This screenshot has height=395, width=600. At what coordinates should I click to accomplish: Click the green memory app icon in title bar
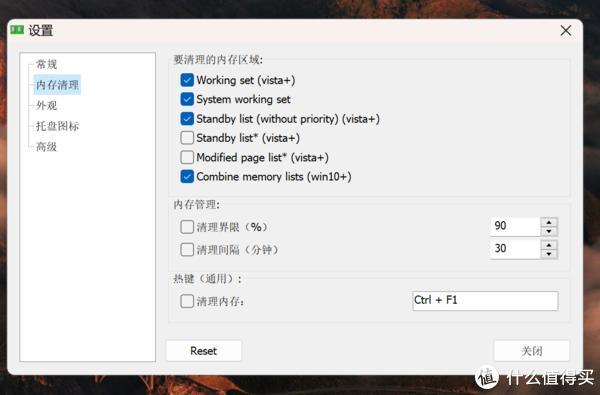click(x=17, y=29)
